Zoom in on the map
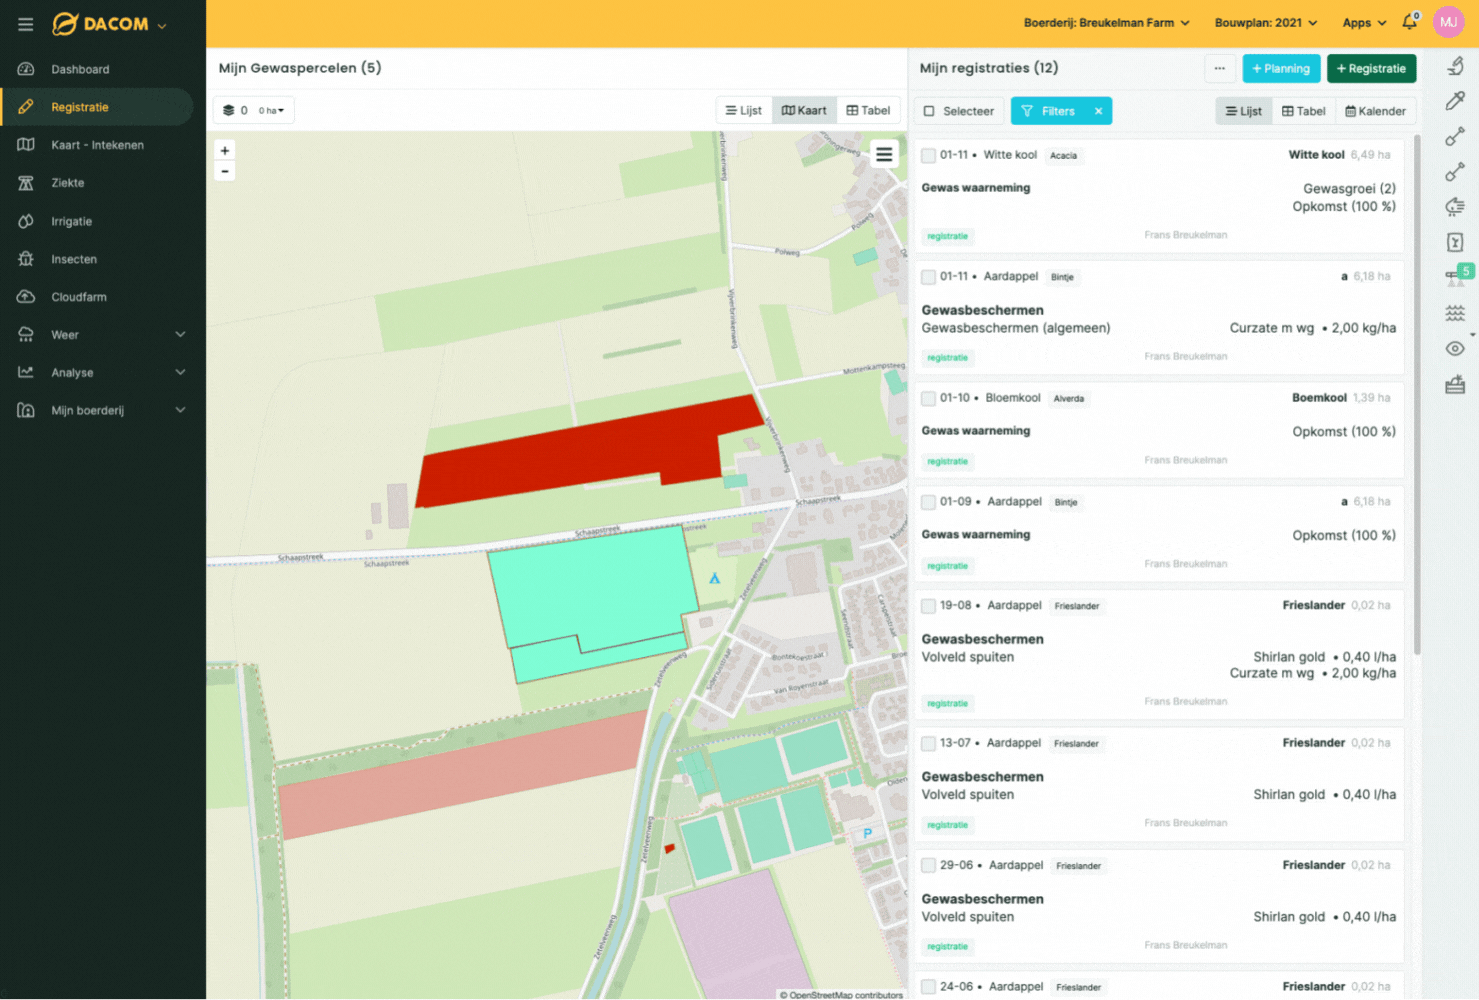1479x1000 pixels. pyautogui.click(x=225, y=150)
